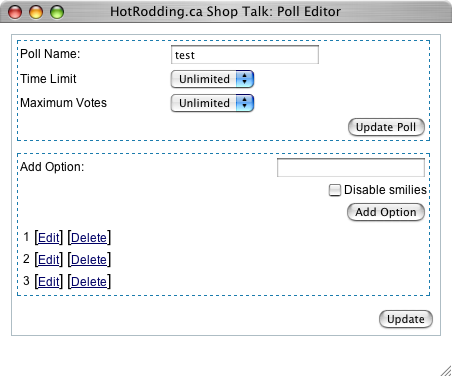Click the Time Limit blue stepper arrows
Viewport: 452px width, 377px height.
tap(245, 79)
